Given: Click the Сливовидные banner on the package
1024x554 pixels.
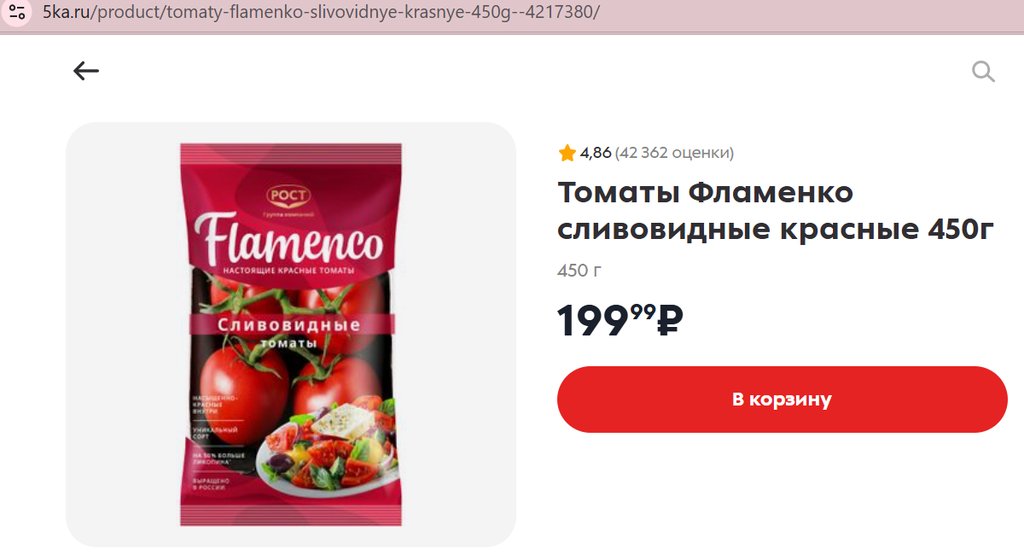Looking at the screenshot, I should pyautogui.click(x=291, y=325).
